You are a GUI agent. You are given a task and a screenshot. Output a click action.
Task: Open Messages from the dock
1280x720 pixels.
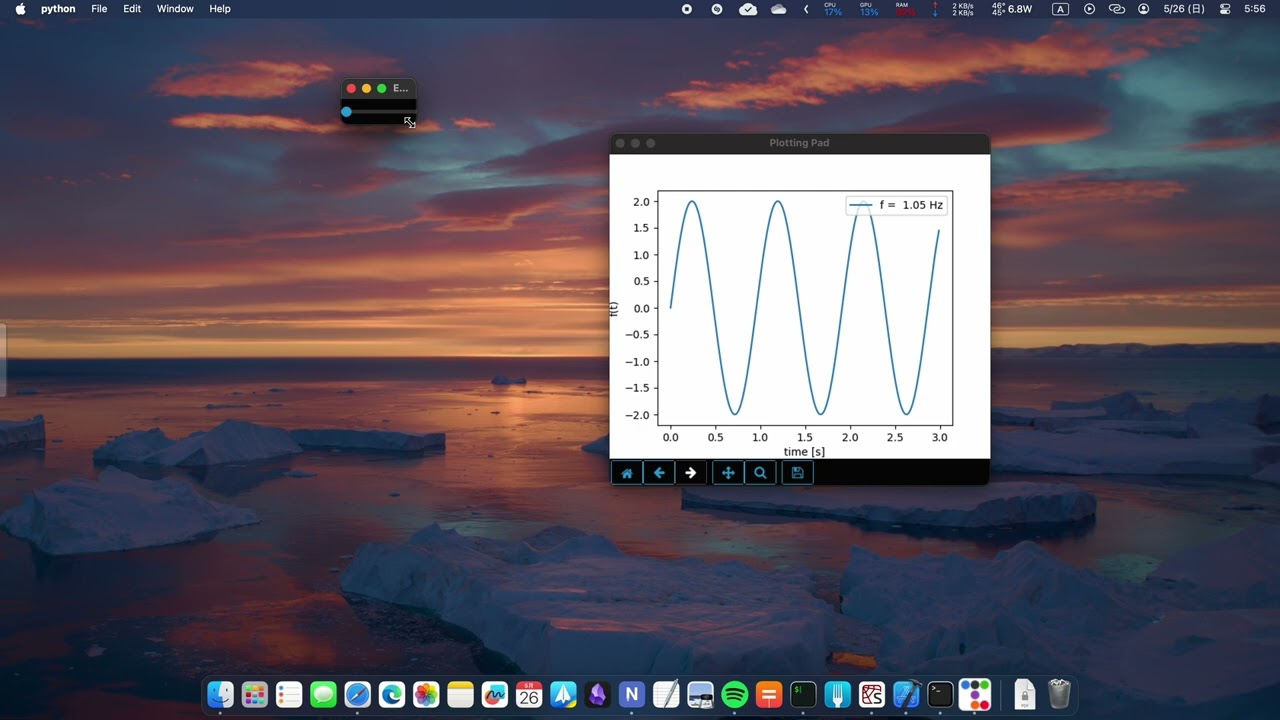[323, 694]
